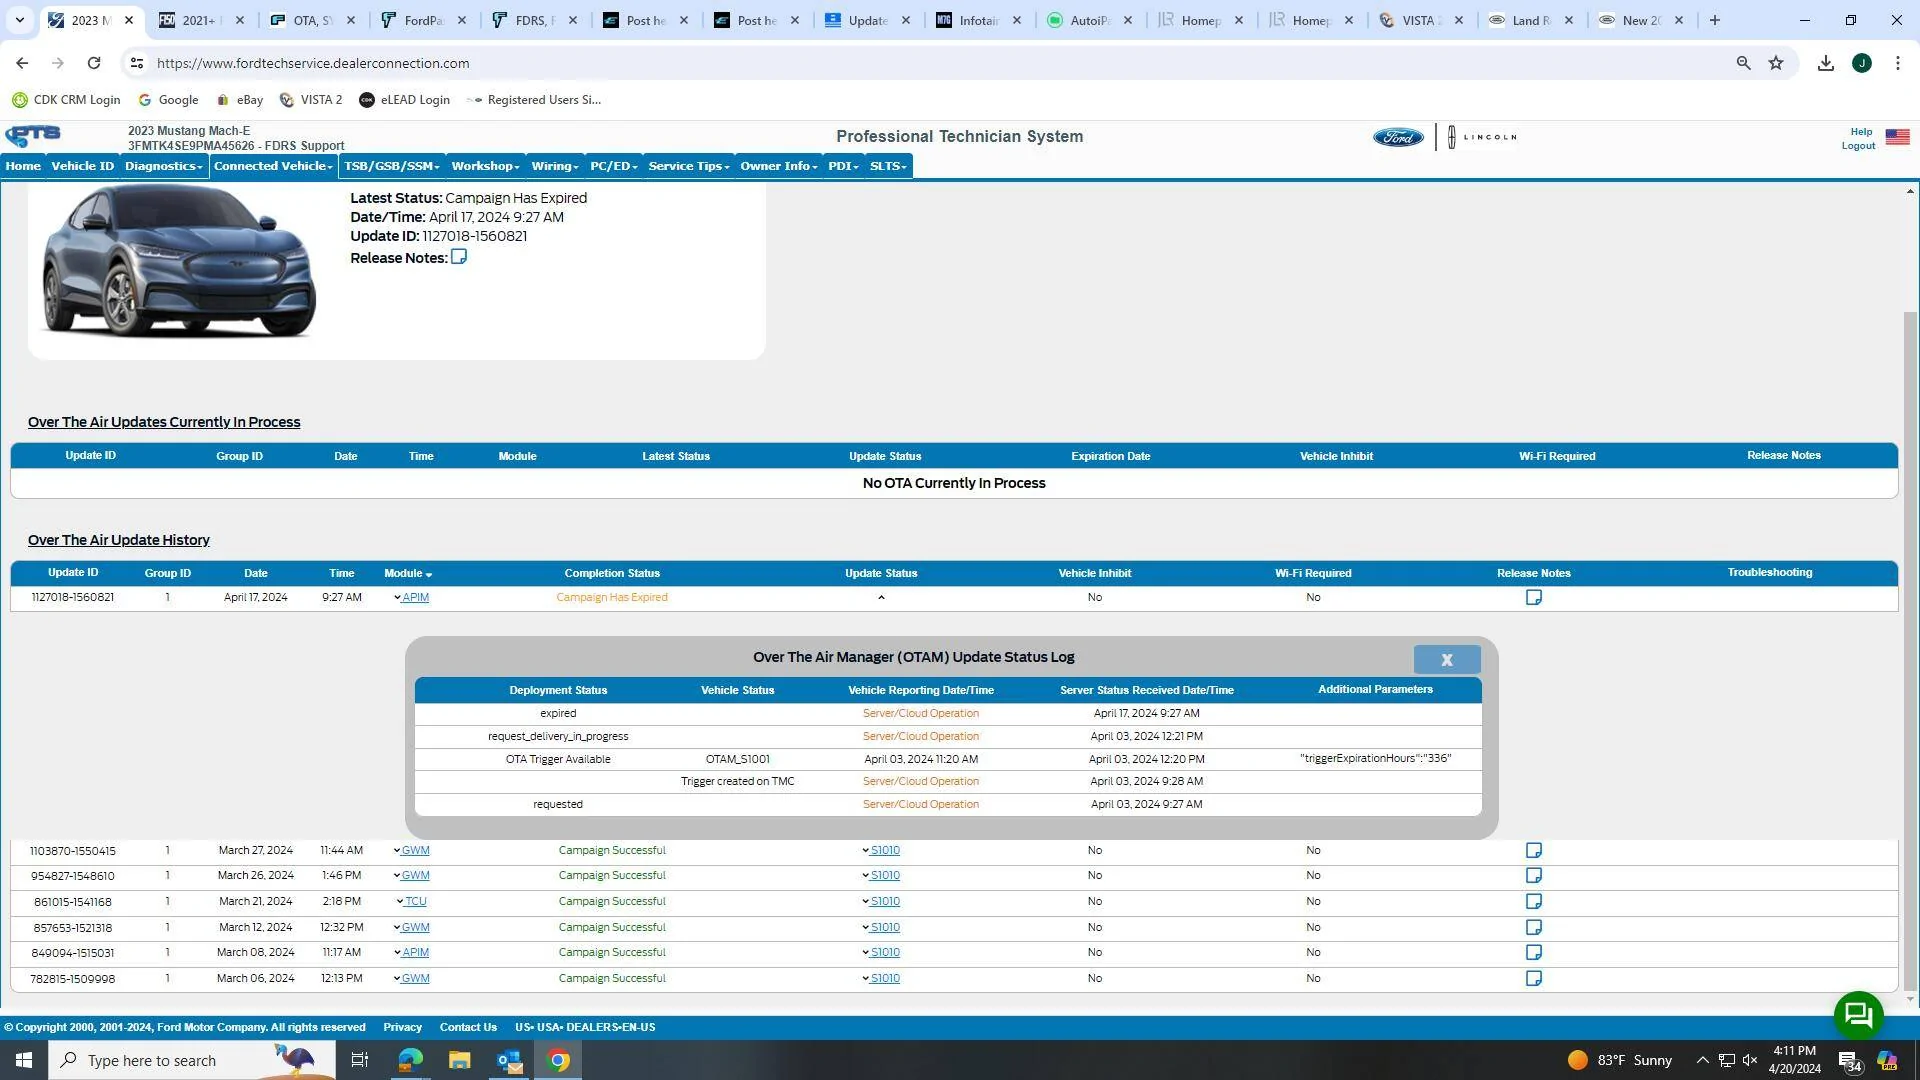
Task: Open TSB/GSB/SSM dropdown menu
Action: pyautogui.click(x=392, y=166)
